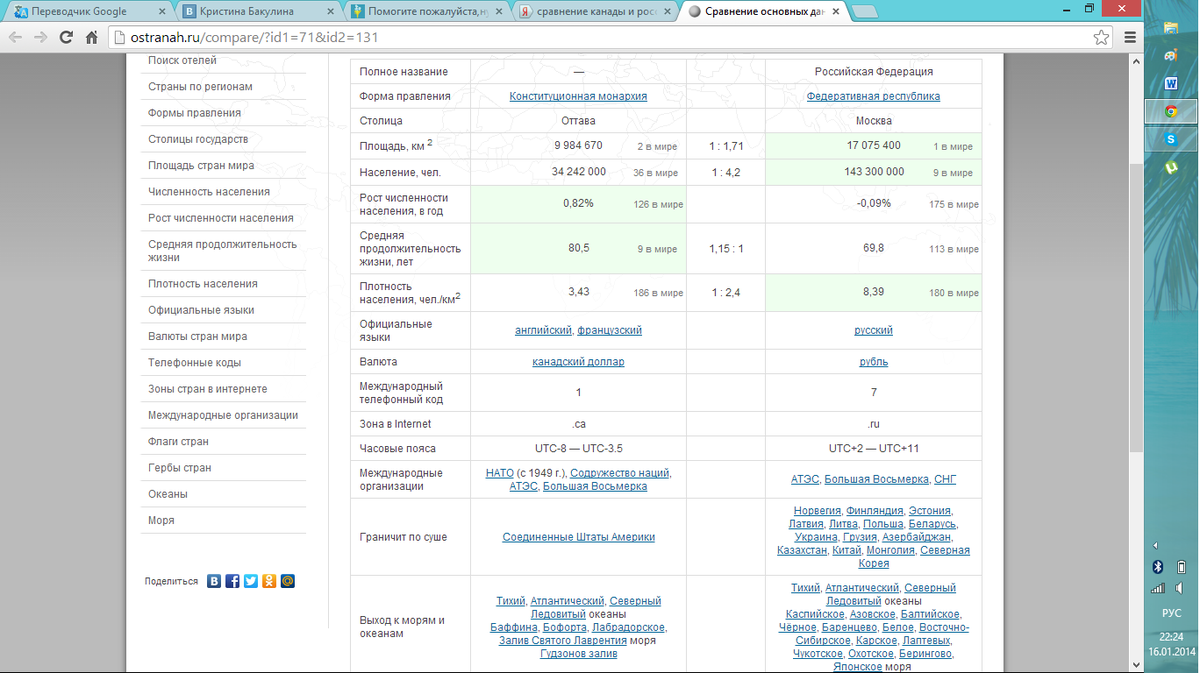This screenshot has width=1200, height=673.
Task: Click the browser back arrow
Action: (15, 38)
